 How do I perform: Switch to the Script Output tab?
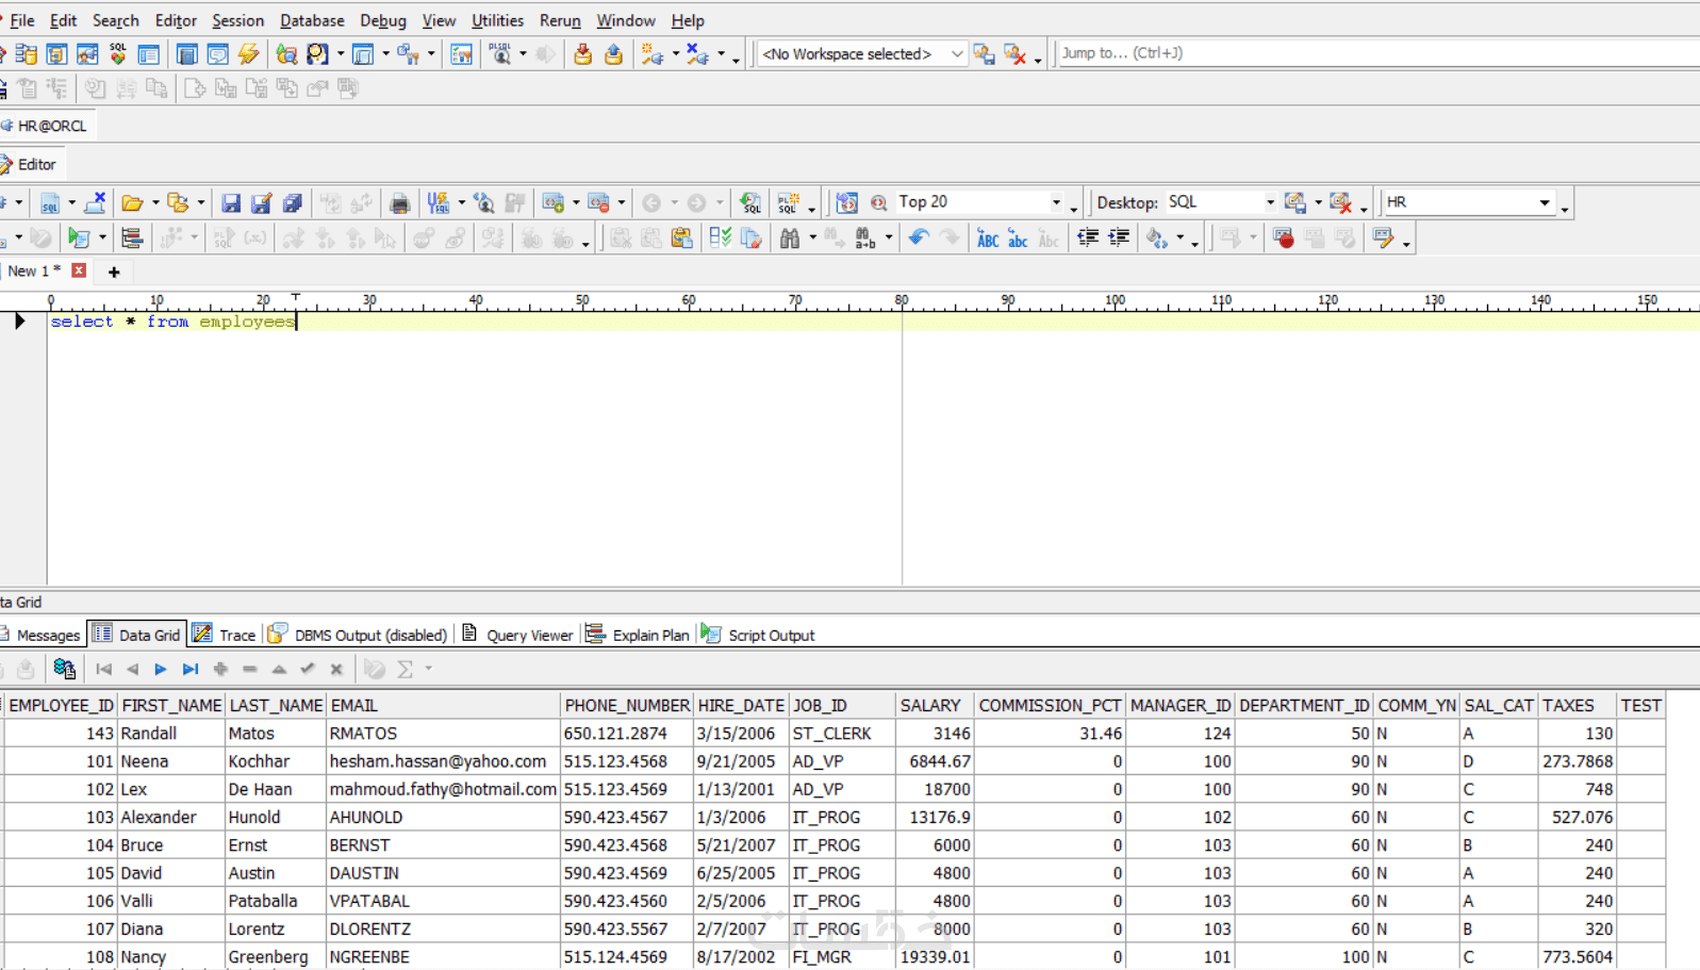click(770, 635)
